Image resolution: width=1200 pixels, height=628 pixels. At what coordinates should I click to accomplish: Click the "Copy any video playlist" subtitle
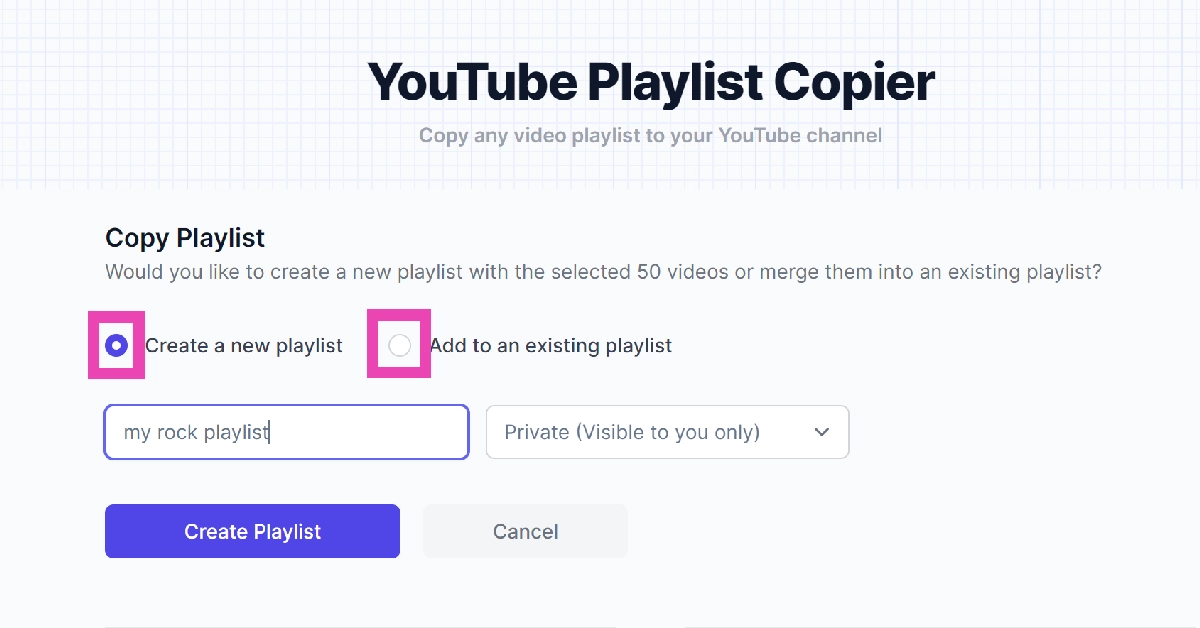(650, 135)
